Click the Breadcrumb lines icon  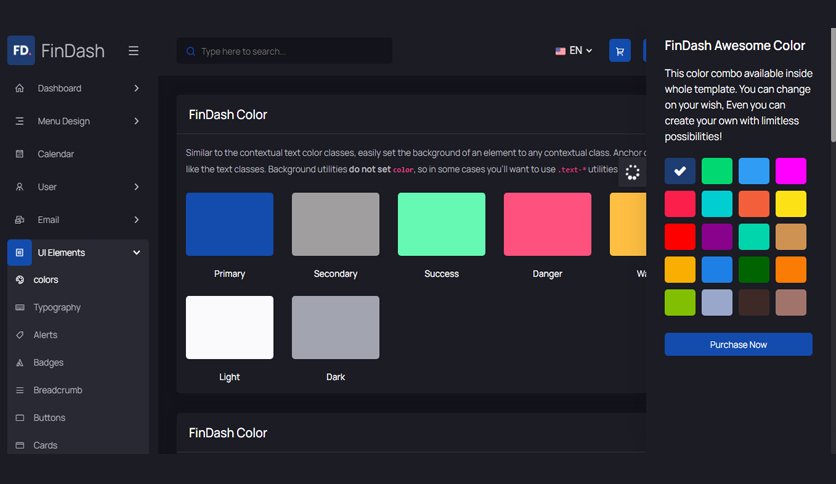[x=20, y=390]
